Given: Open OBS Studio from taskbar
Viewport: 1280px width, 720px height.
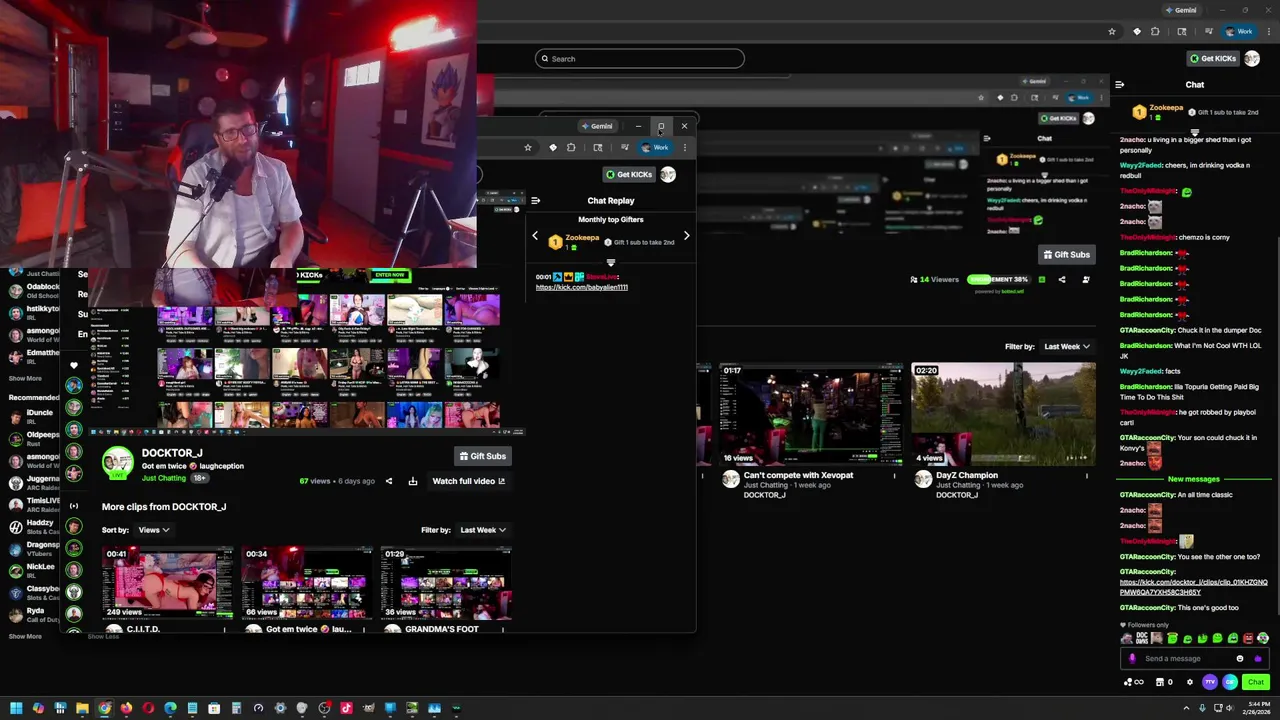Looking at the screenshot, I should 324,708.
